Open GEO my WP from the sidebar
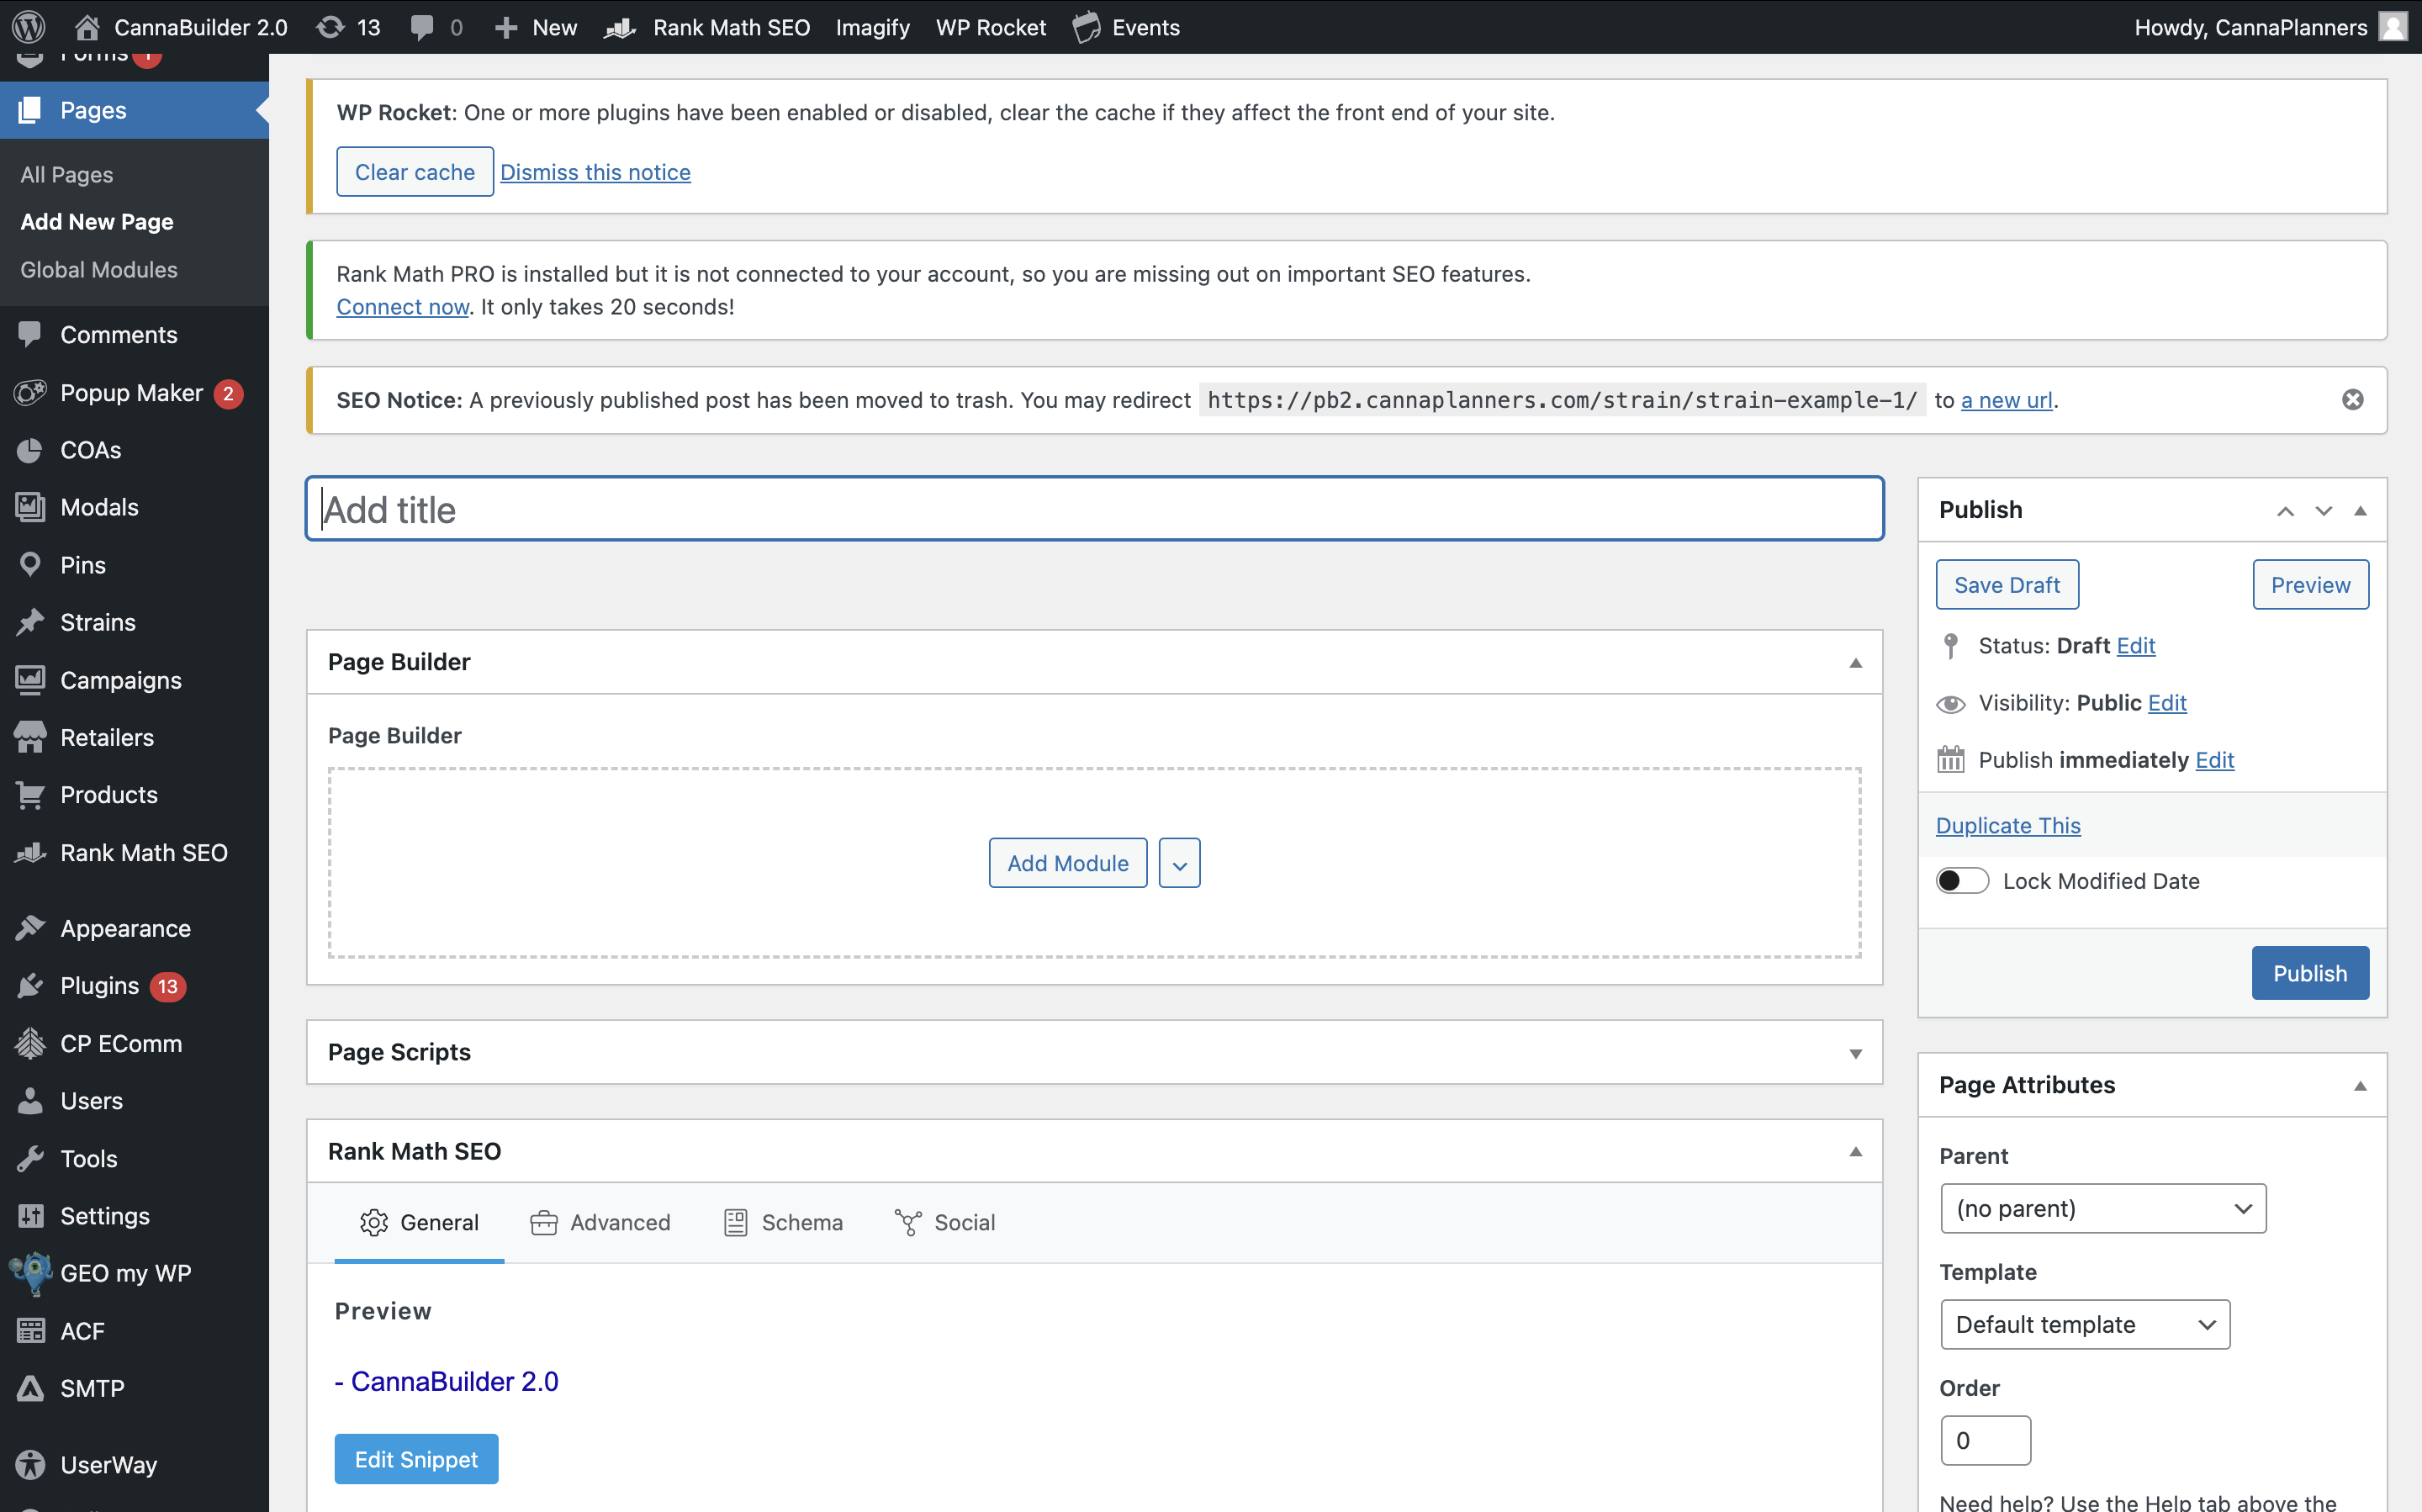Viewport: 2422px width, 1512px height. 125,1273
